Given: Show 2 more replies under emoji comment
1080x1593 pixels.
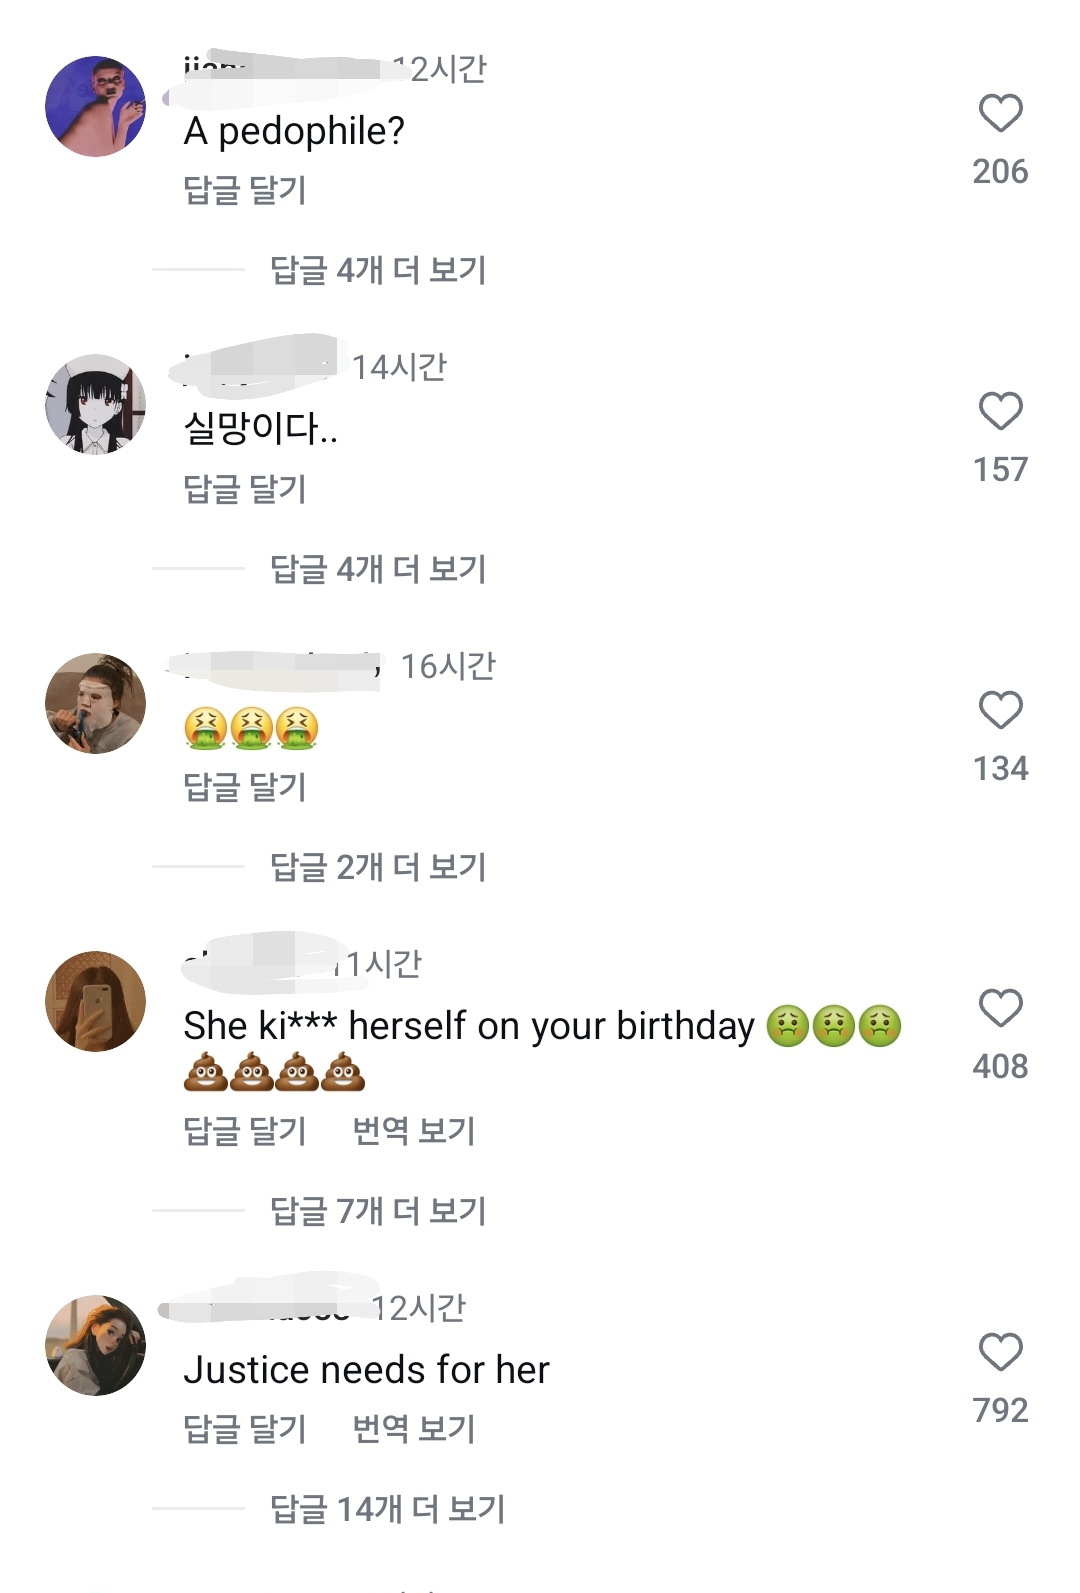Looking at the screenshot, I should [x=378, y=867].
